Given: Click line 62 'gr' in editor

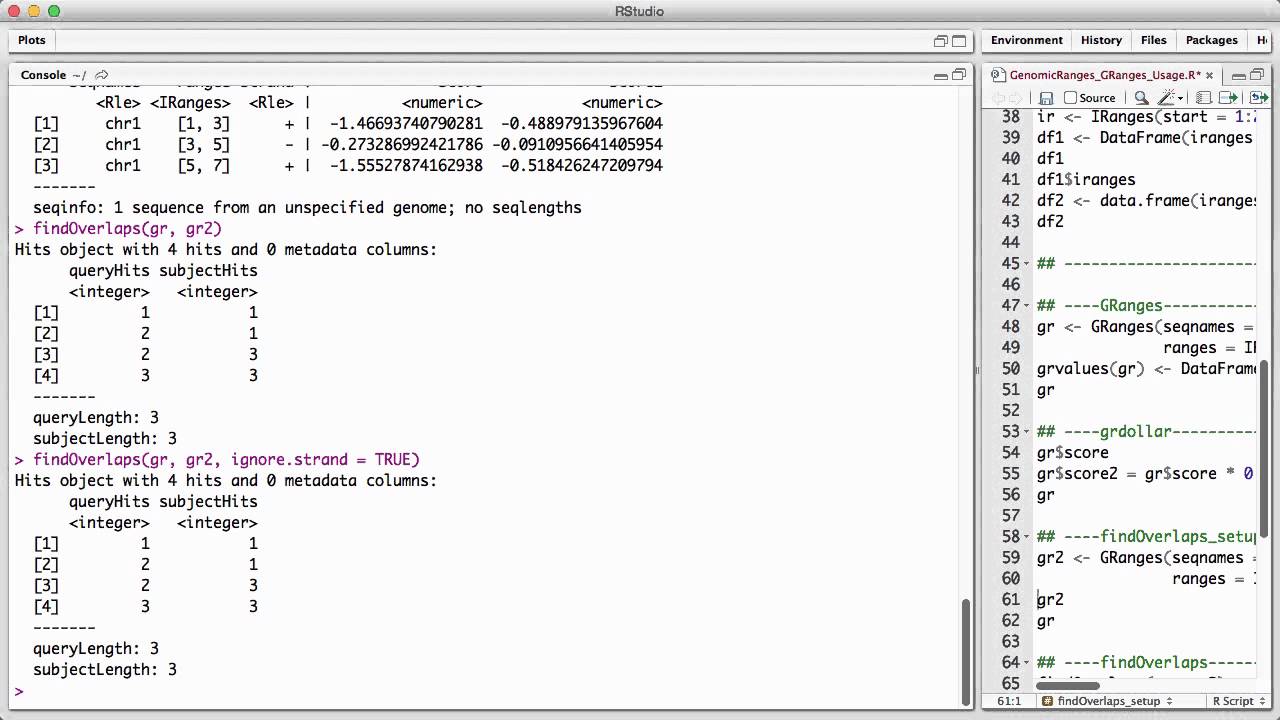Looking at the screenshot, I should (1046, 621).
